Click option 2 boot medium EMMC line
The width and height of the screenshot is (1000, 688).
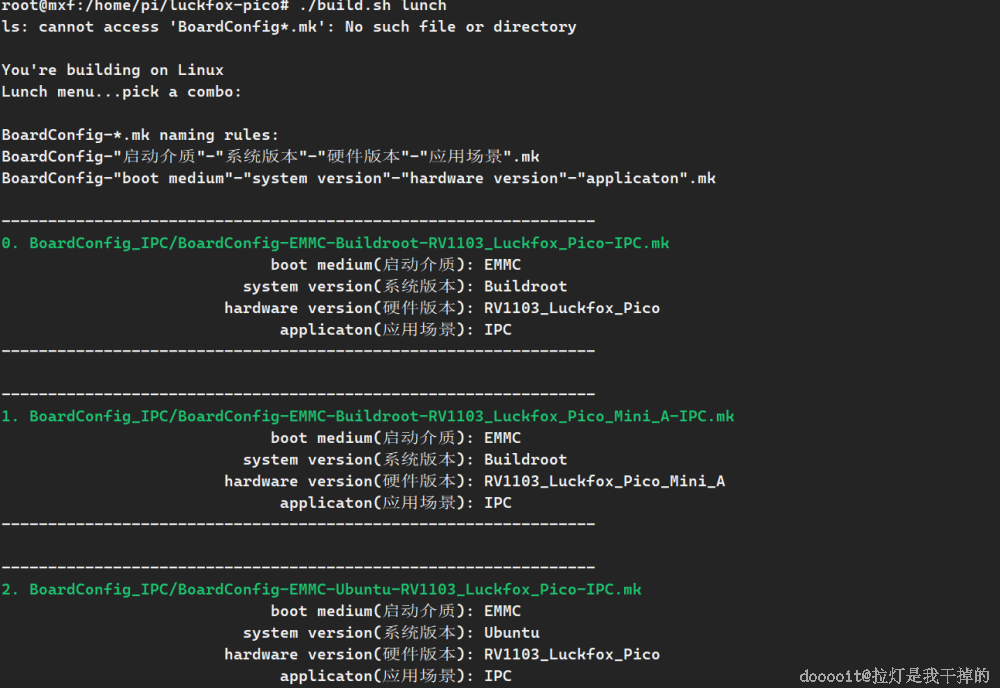(395, 611)
